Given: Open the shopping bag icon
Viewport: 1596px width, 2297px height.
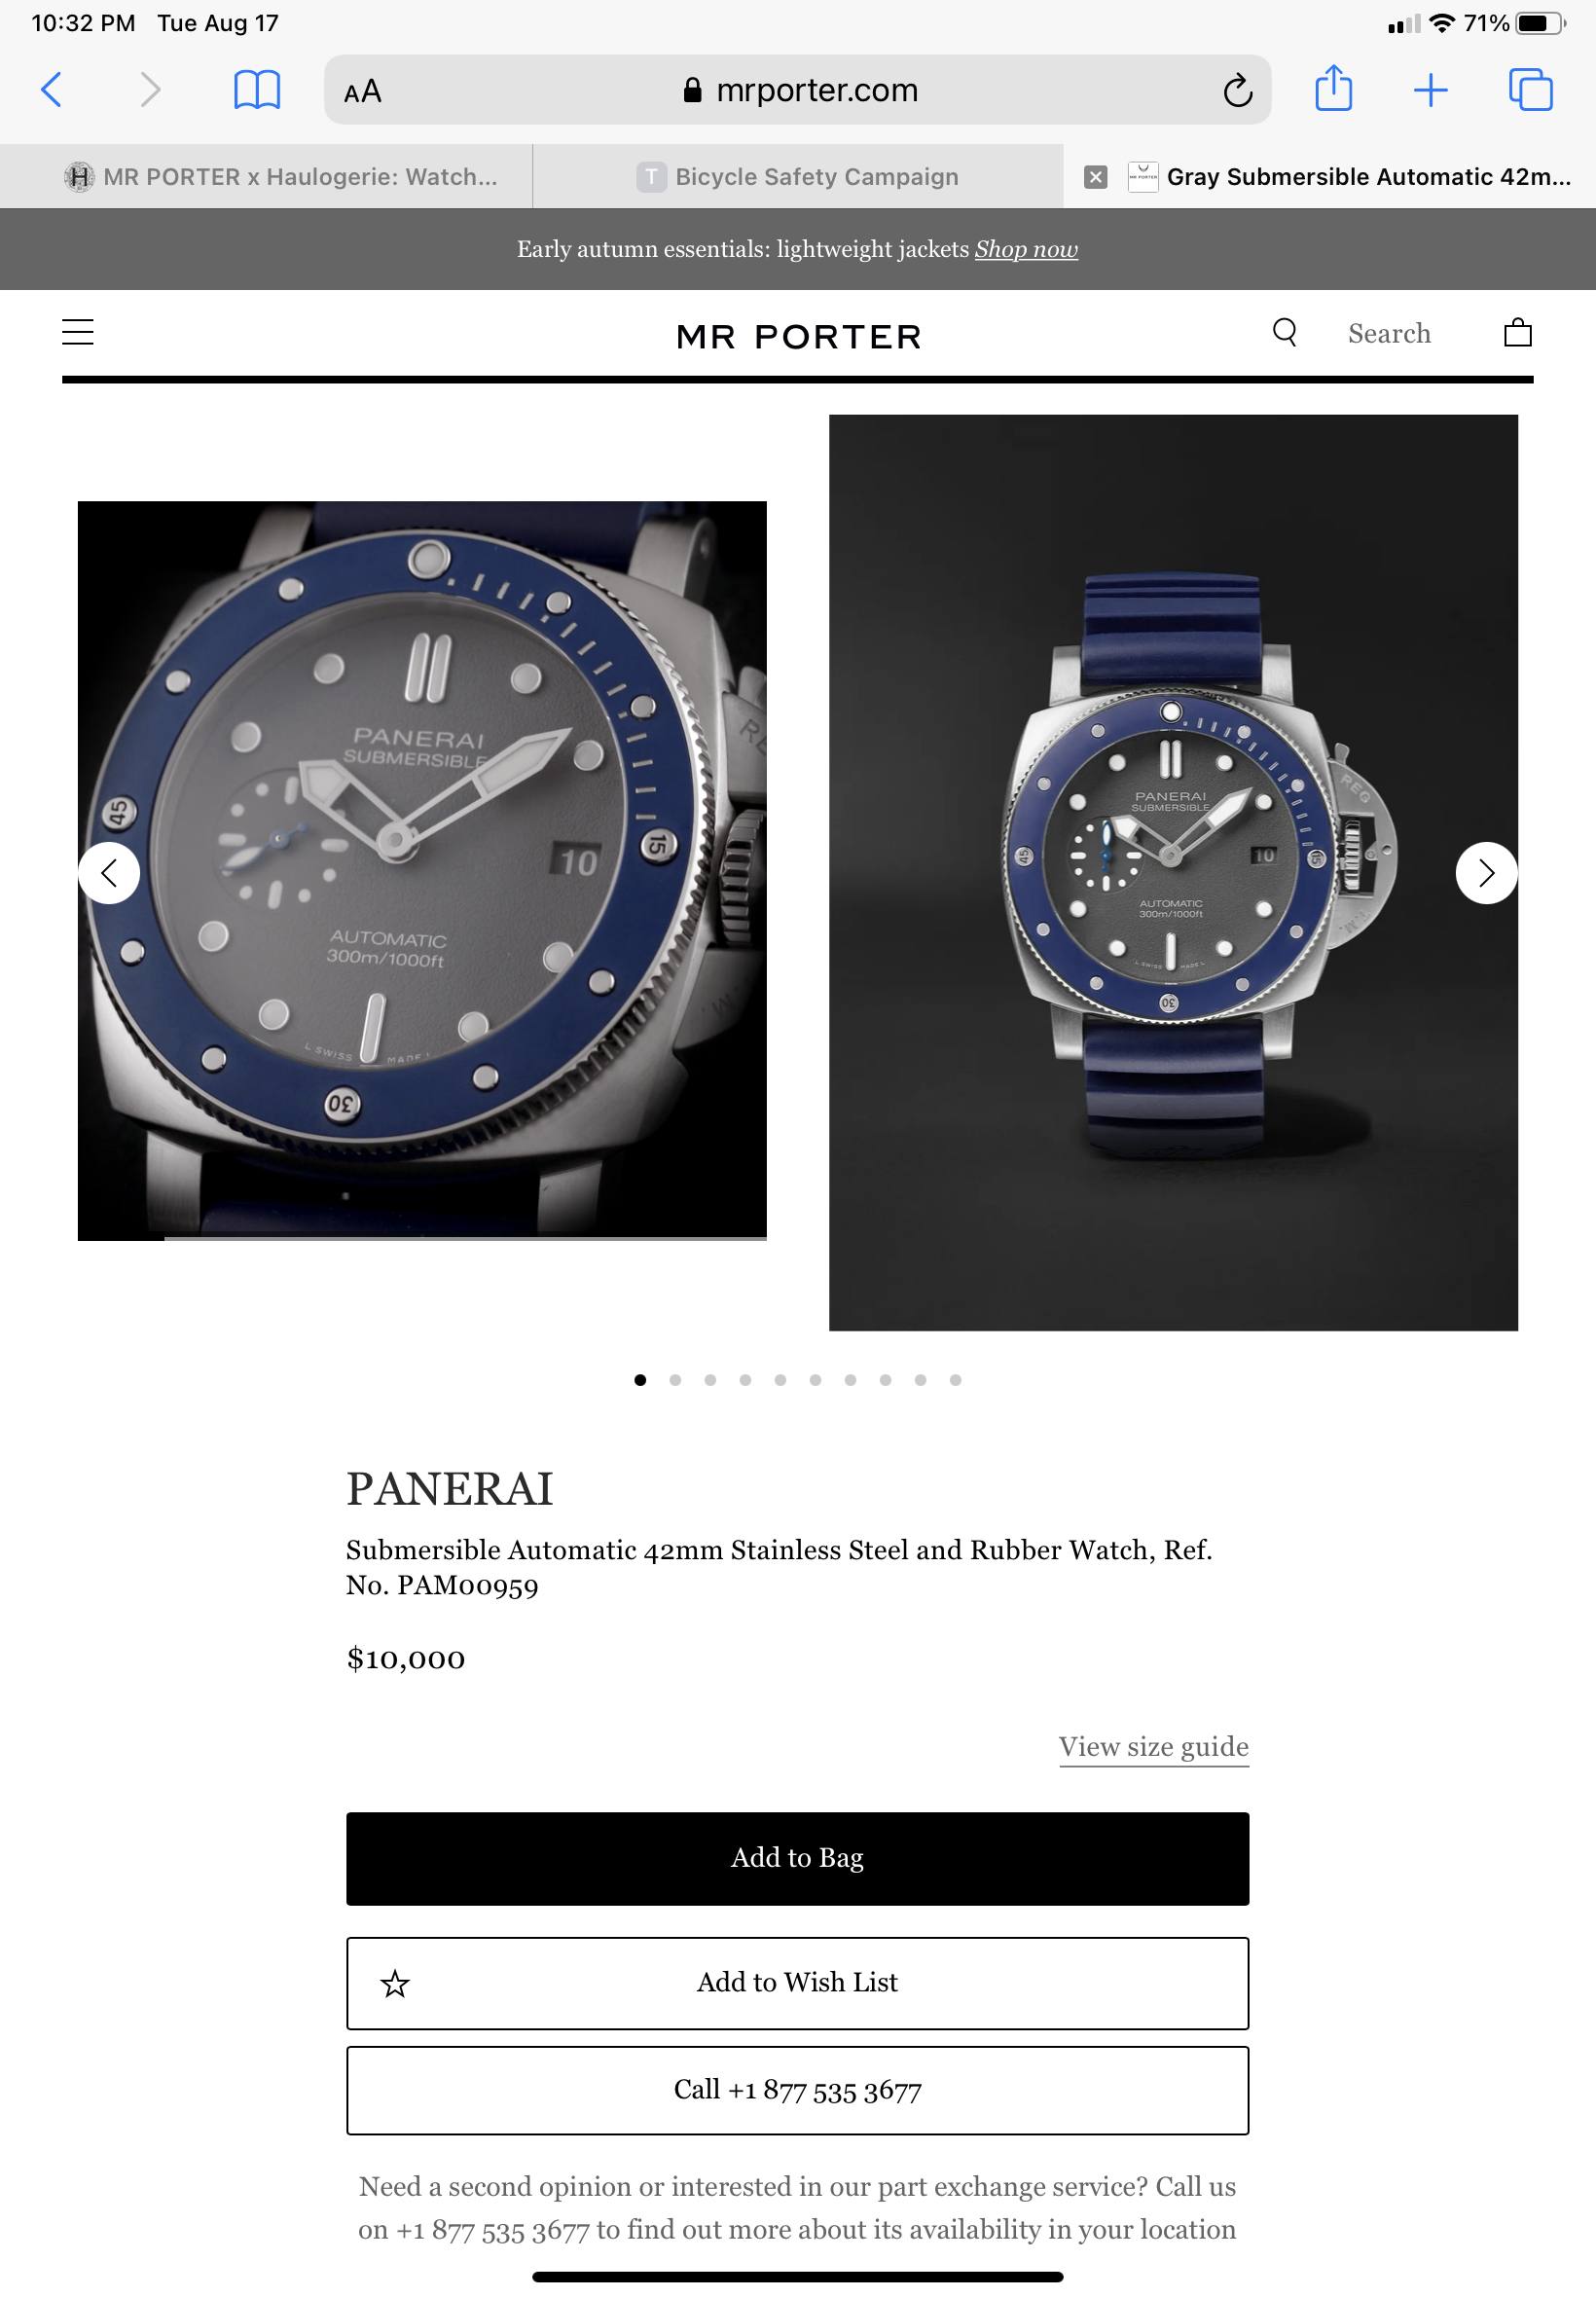Looking at the screenshot, I should coord(1517,332).
